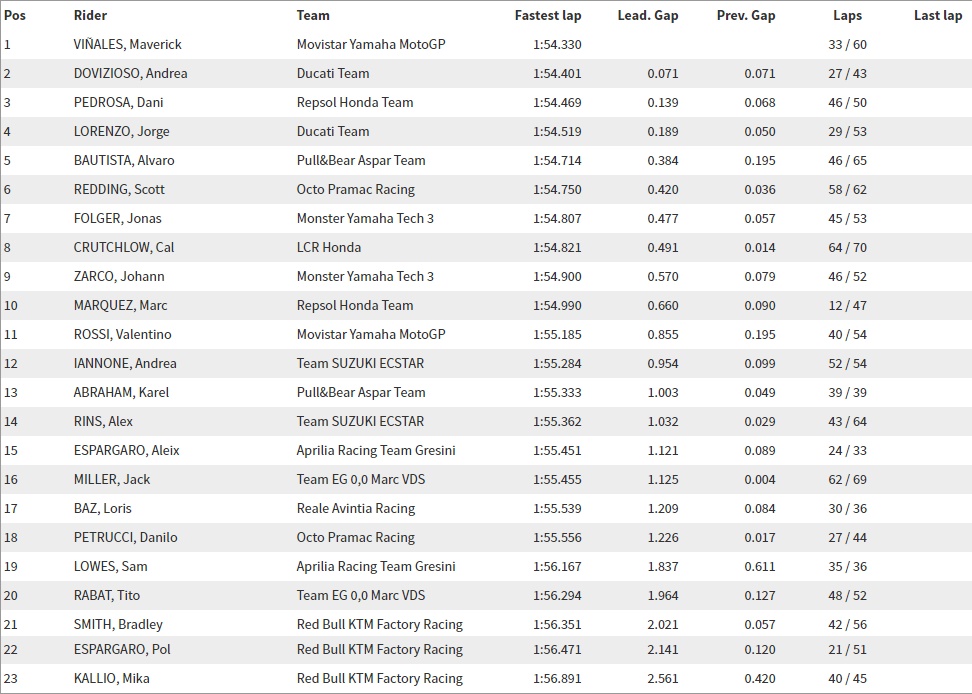Screen dimensions: 972x694
Task: Select KALLIO, Mika in last row
Action: click(x=112, y=679)
